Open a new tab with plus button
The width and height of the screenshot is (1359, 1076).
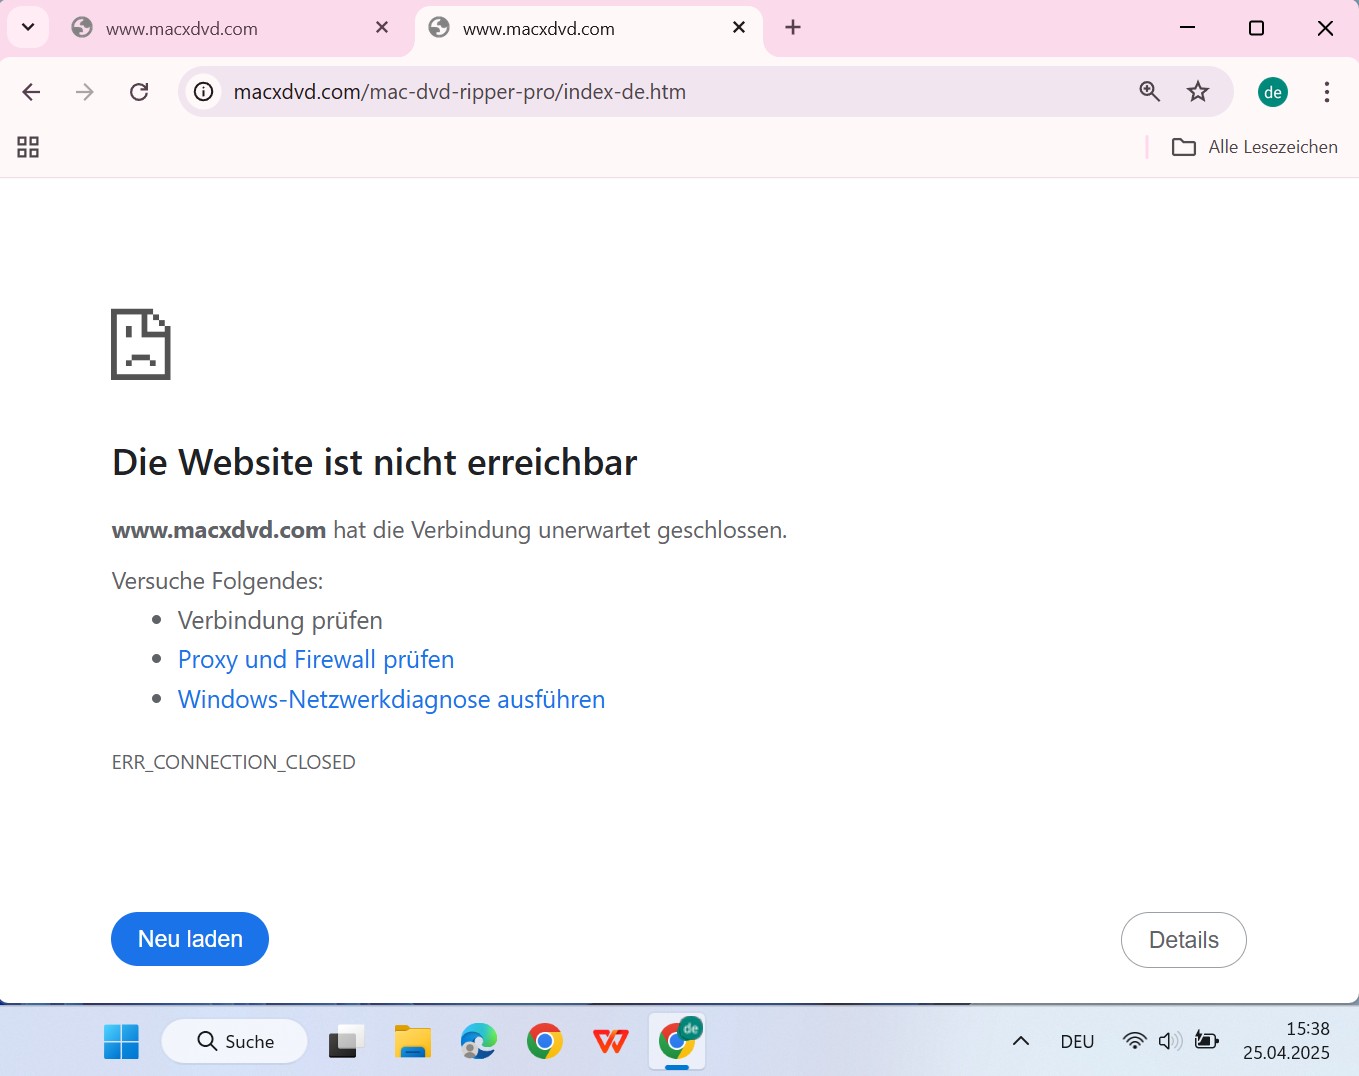tap(793, 27)
